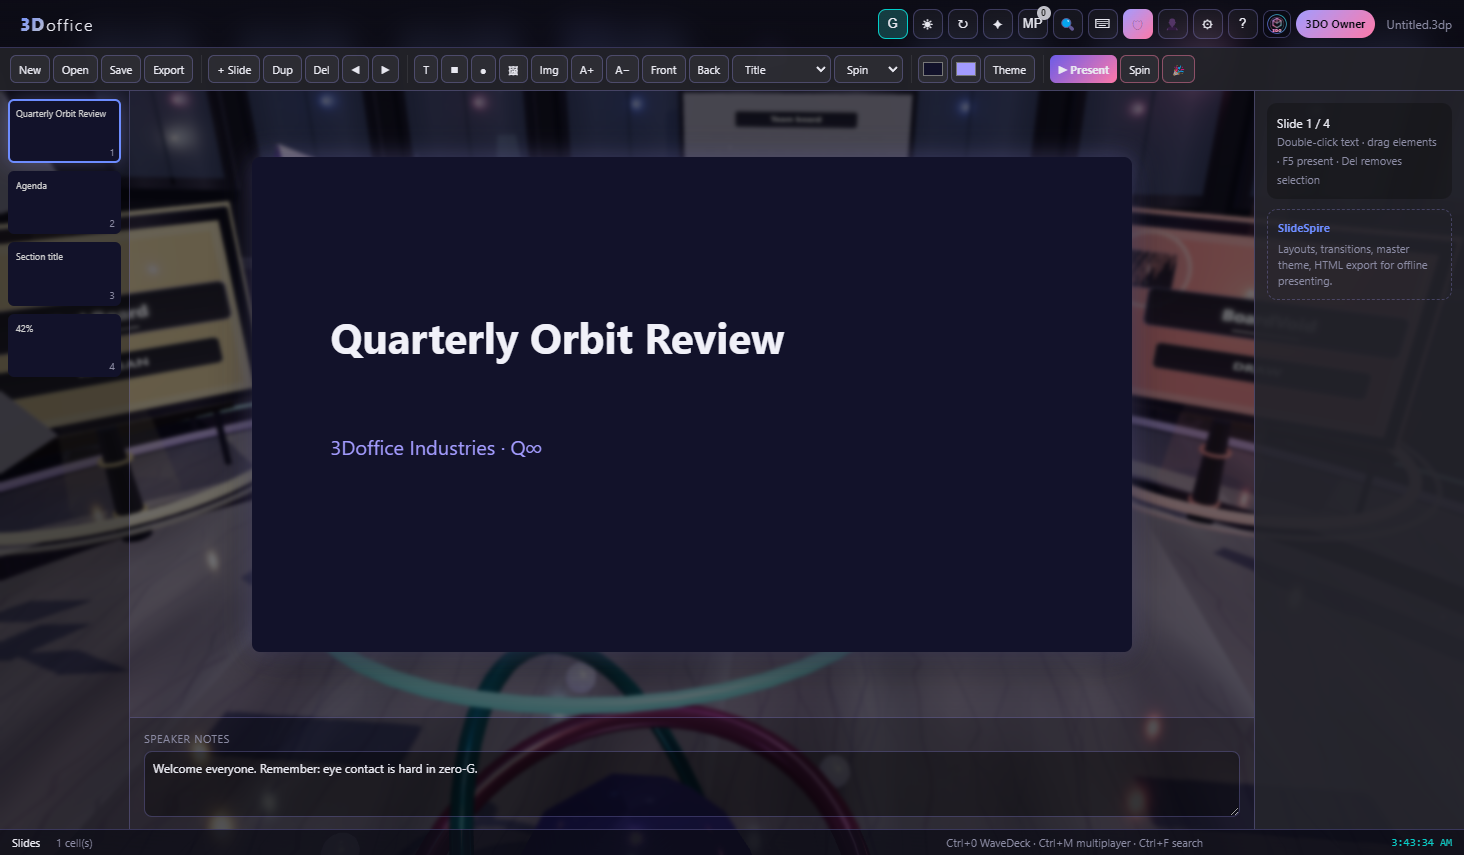Go to next slide with right arrow
1464x855 pixels.
pyautogui.click(x=385, y=70)
